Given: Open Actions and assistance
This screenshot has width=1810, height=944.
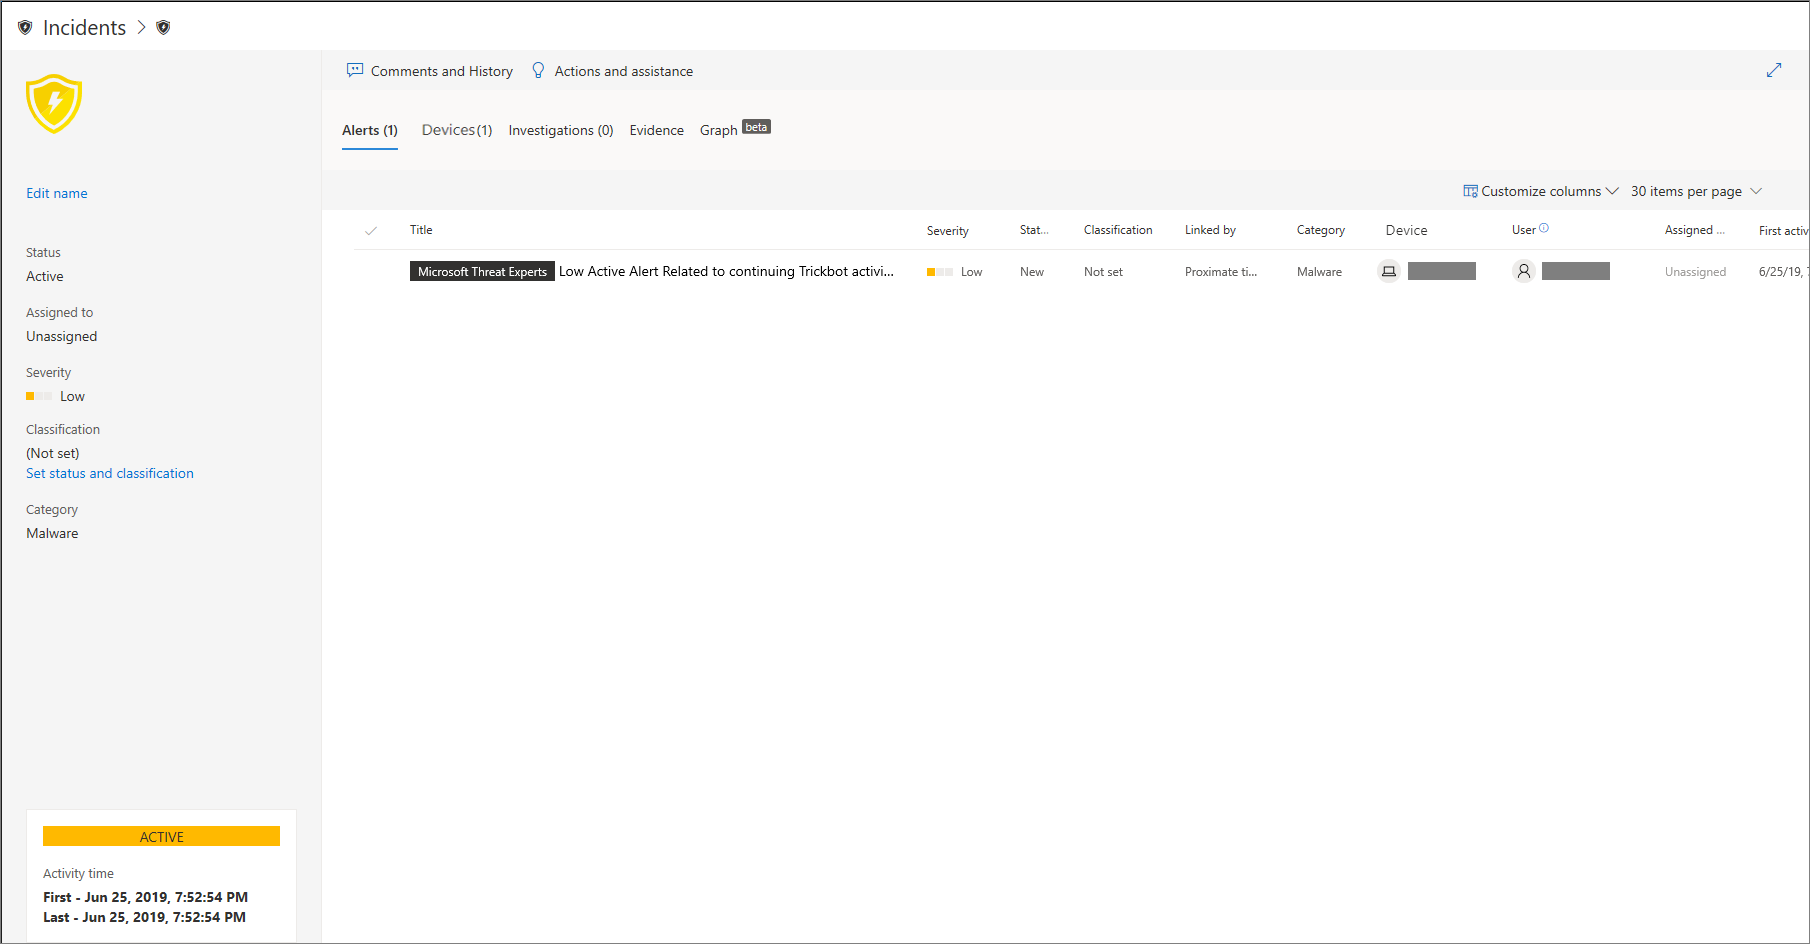Looking at the screenshot, I should 612,71.
